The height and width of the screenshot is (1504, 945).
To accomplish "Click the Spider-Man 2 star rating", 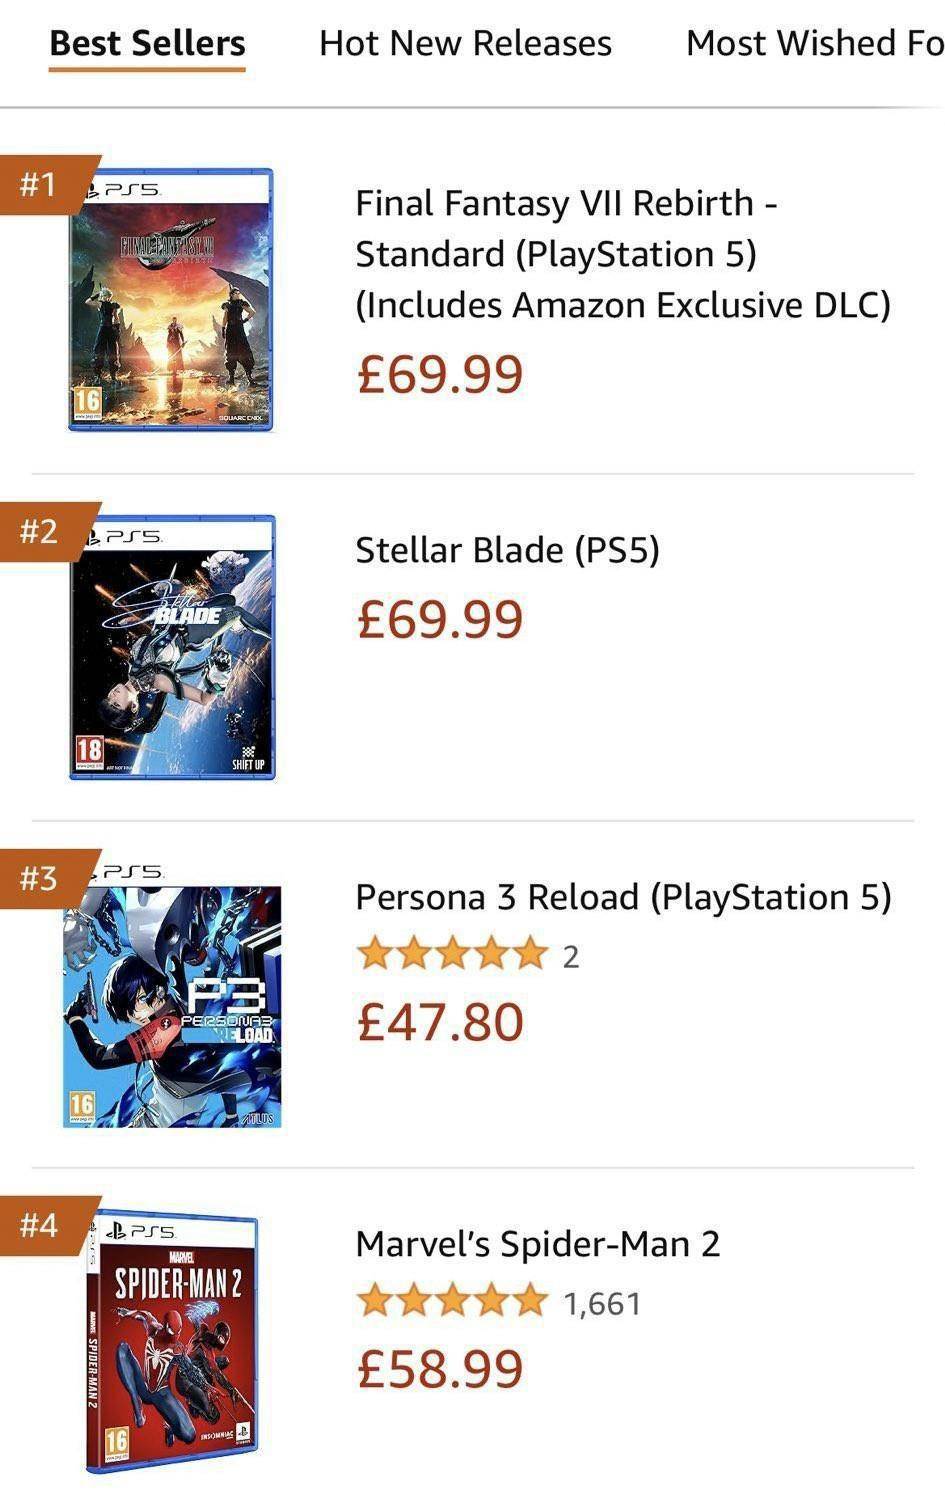I will (x=452, y=1302).
